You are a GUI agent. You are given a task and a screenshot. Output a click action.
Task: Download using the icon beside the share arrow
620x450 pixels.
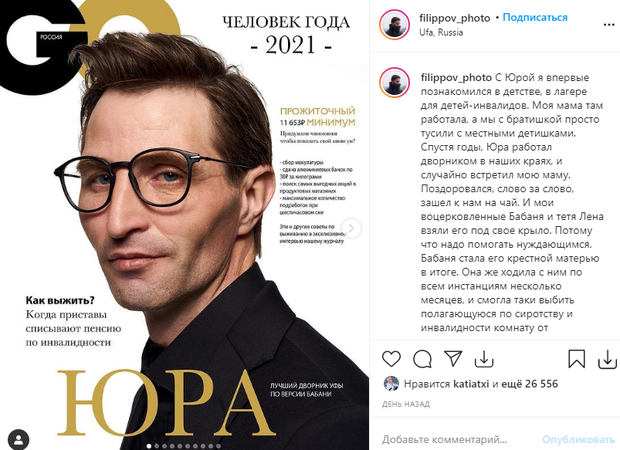pyautogui.click(x=484, y=359)
